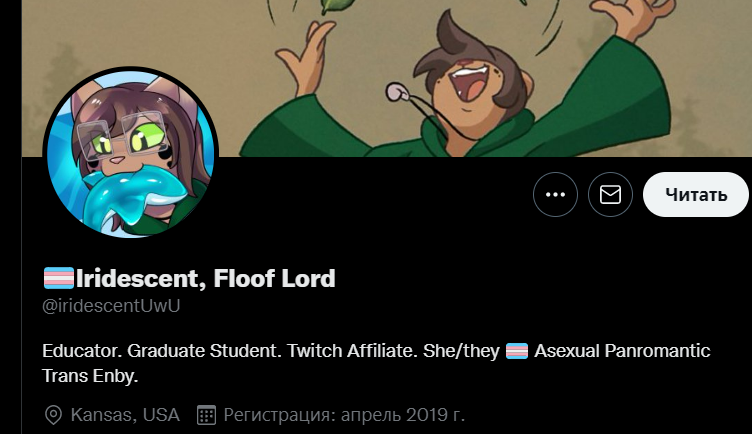This screenshot has height=434, width=752.
Task: Click the location pin icon
Action: (x=53, y=415)
